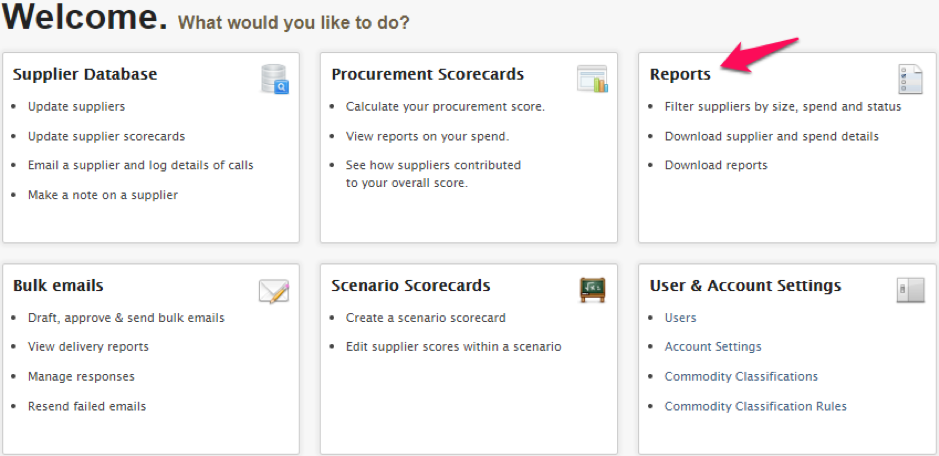Click 'Create a scenario scorecard' item
Viewport: 939px width, 456px height.
(x=425, y=318)
